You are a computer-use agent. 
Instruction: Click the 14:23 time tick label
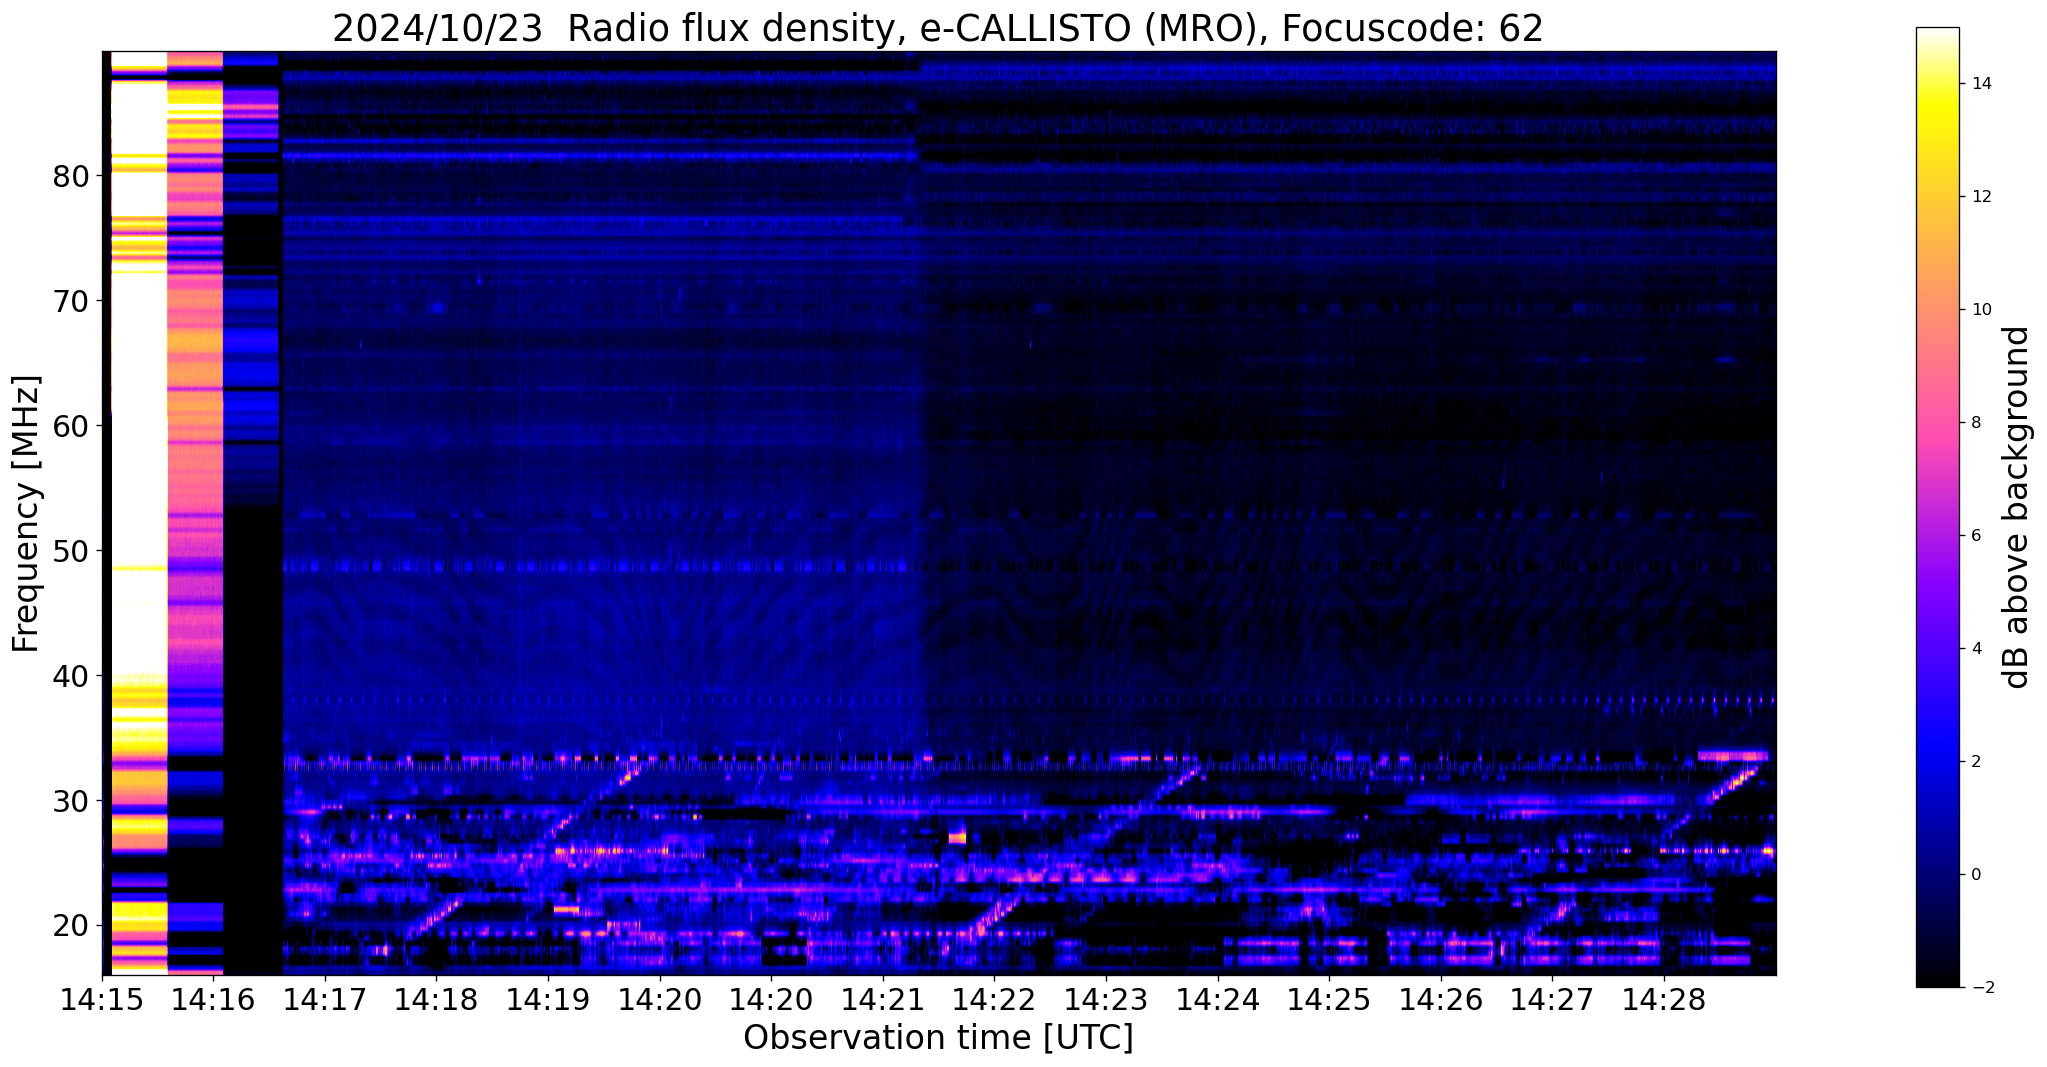pos(1106,1001)
